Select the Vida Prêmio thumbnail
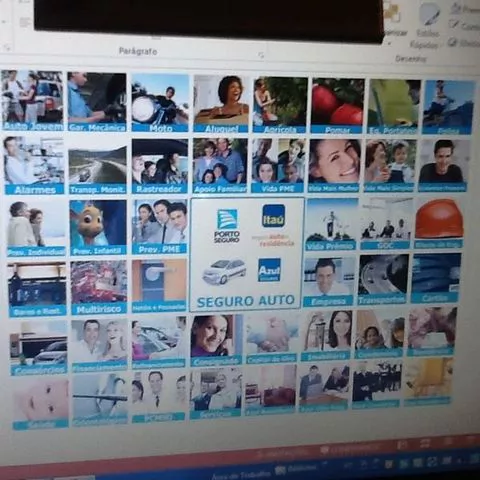 pos(331,224)
